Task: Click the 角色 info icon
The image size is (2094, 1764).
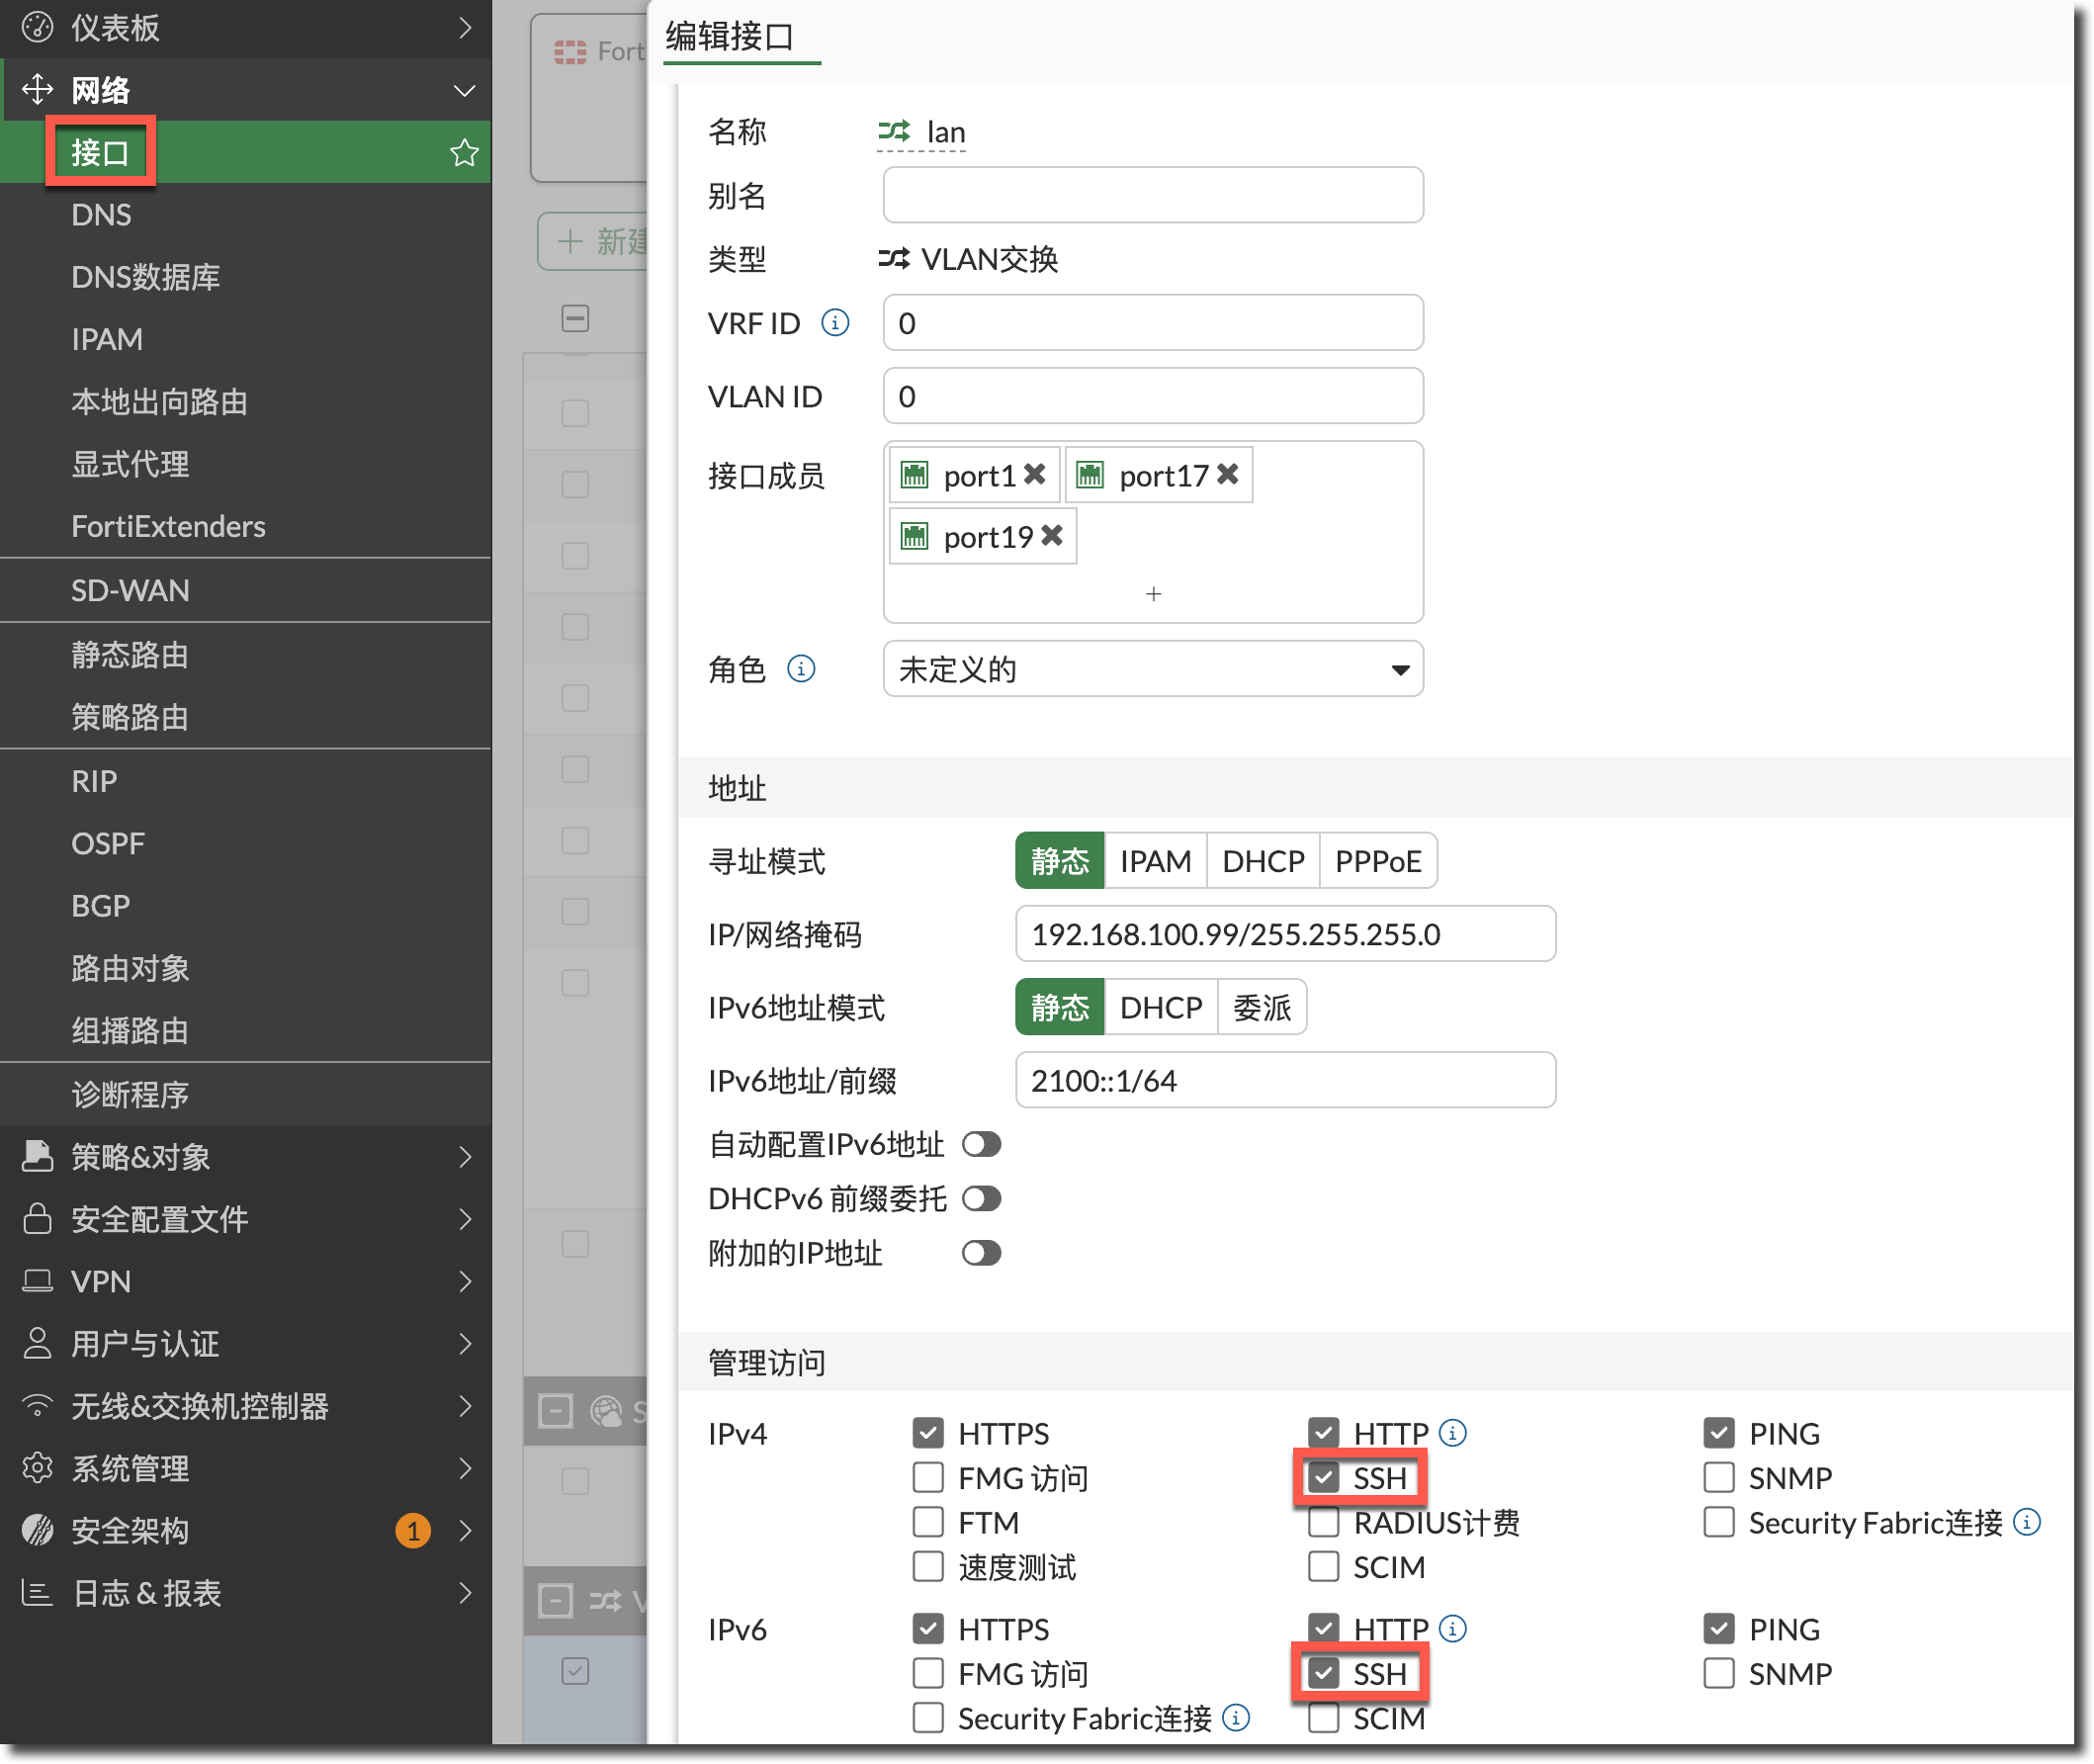Action: tap(801, 668)
